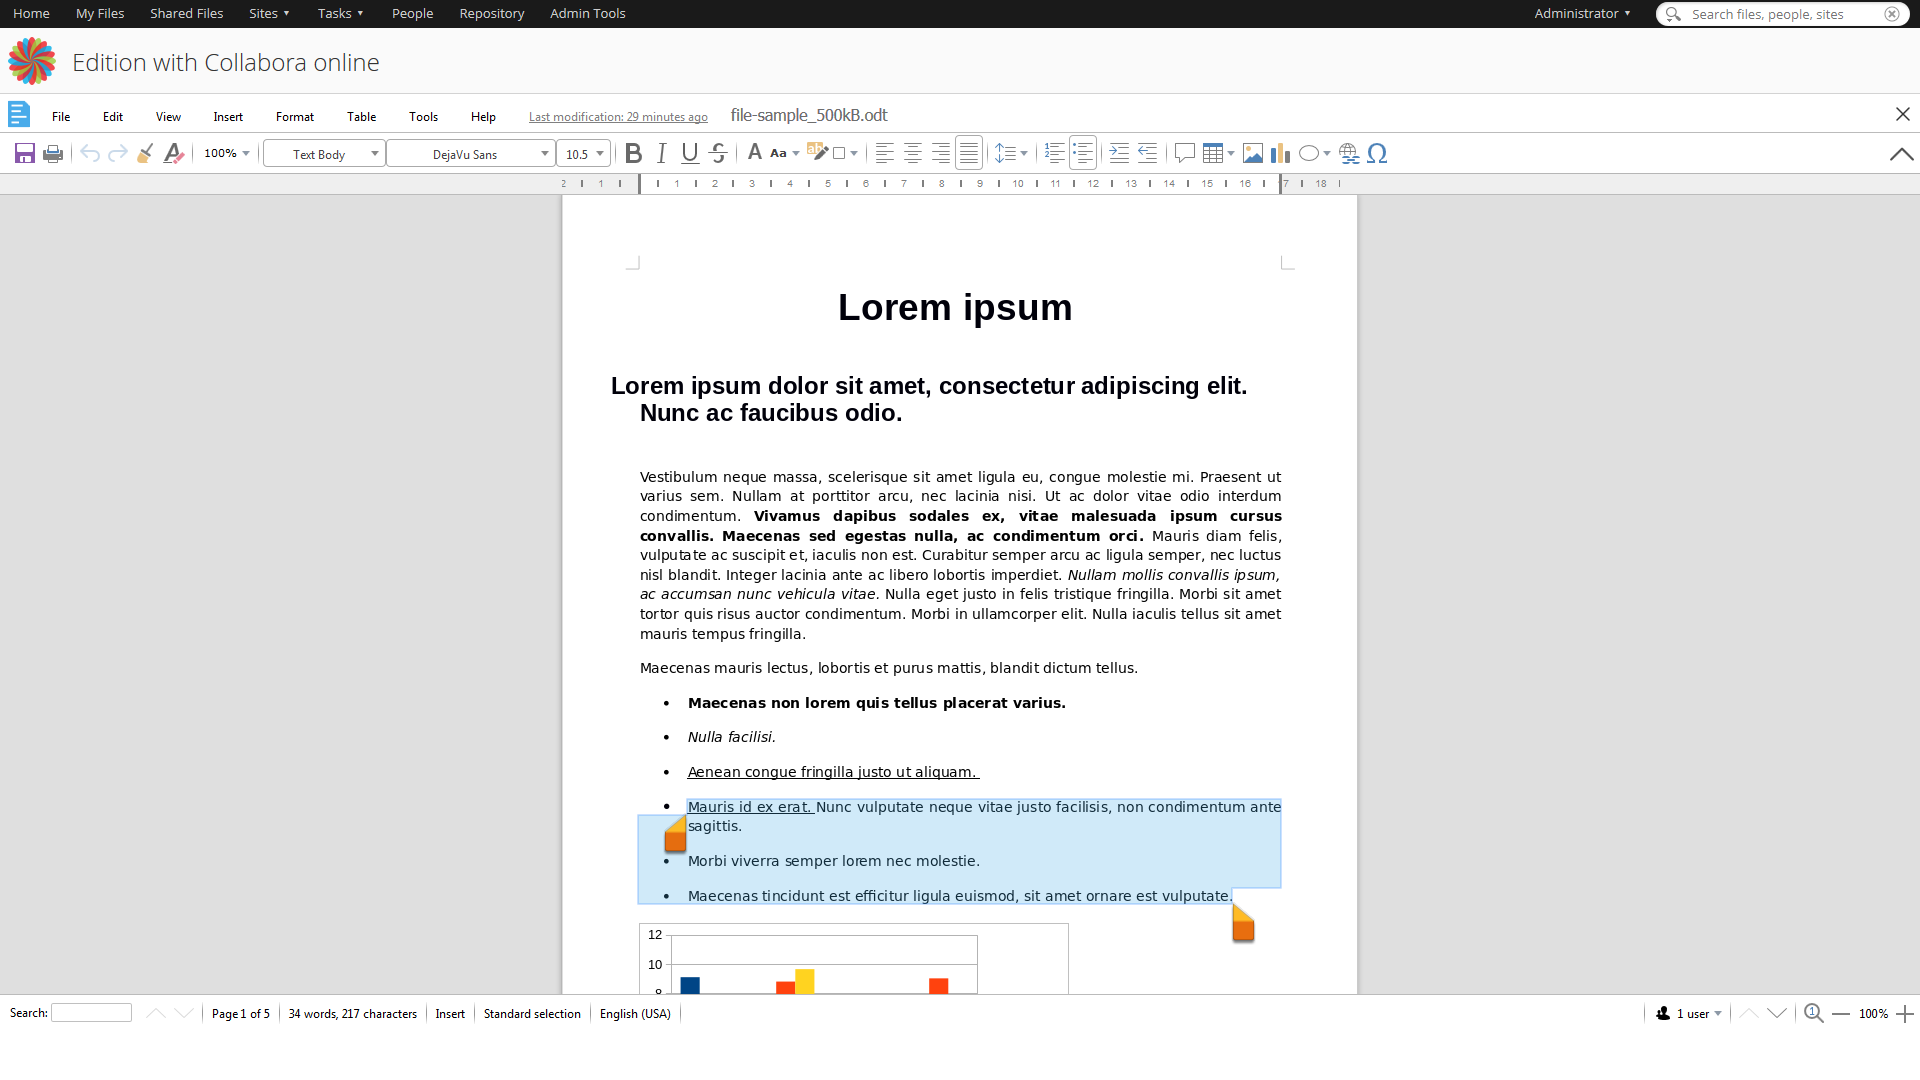Center text horizontally
This screenshot has height=1080, width=1920.
913,153
